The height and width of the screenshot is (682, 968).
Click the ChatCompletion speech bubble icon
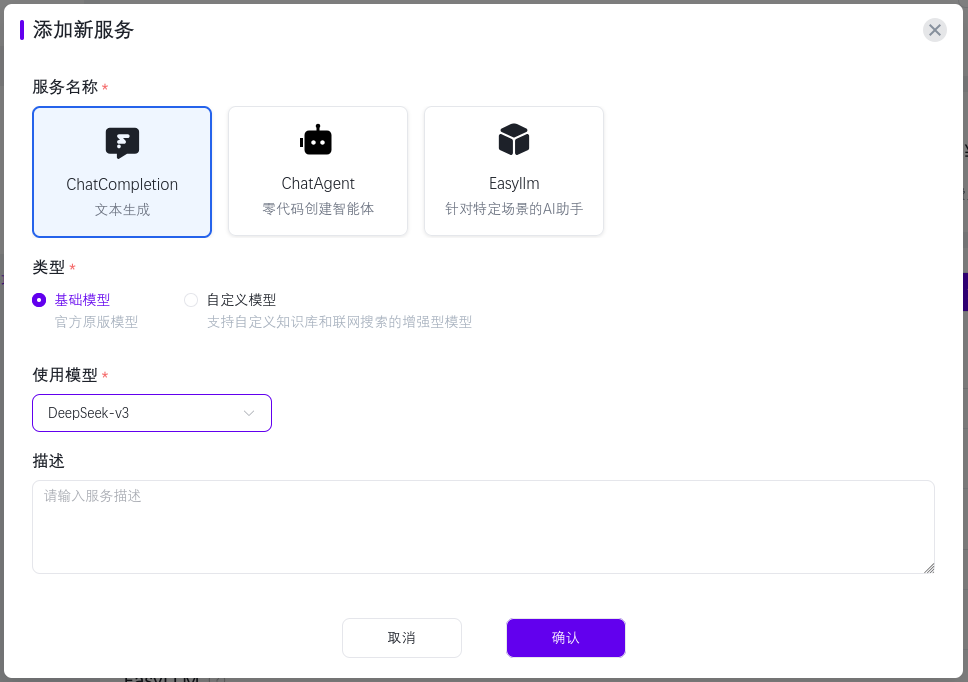[122, 143]
